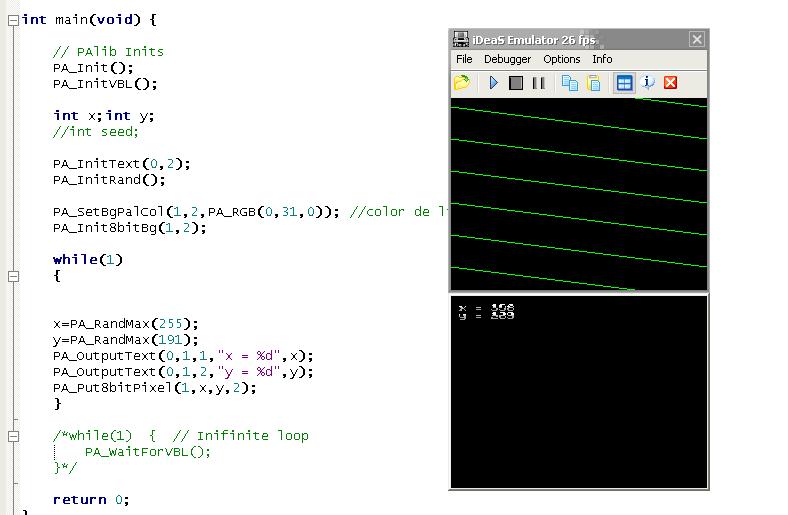
Task: Click the Paste clipboard icon in toolbar
Action: 593,83
